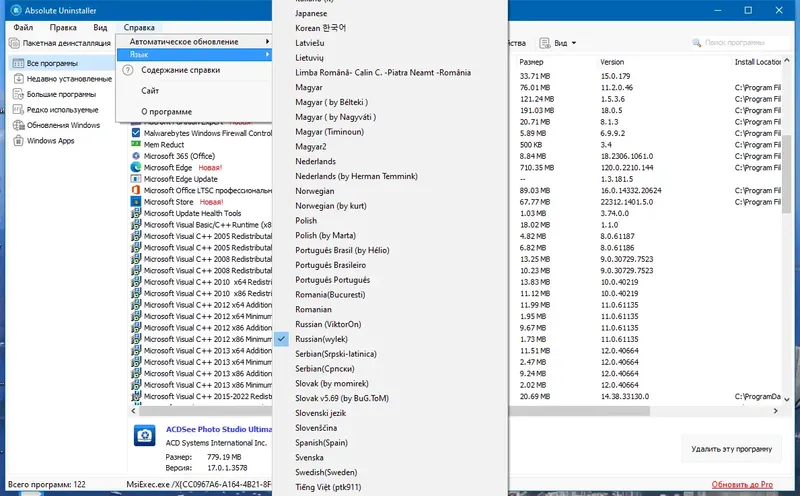Open the Spravka menu
The width and height of the screenshot is (800, 496).
tap(139, 28)
